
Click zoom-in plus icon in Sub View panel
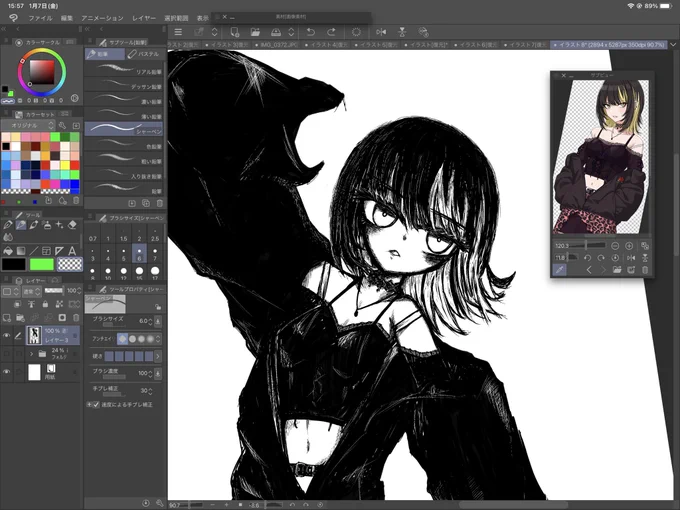(x=629, y=246)
